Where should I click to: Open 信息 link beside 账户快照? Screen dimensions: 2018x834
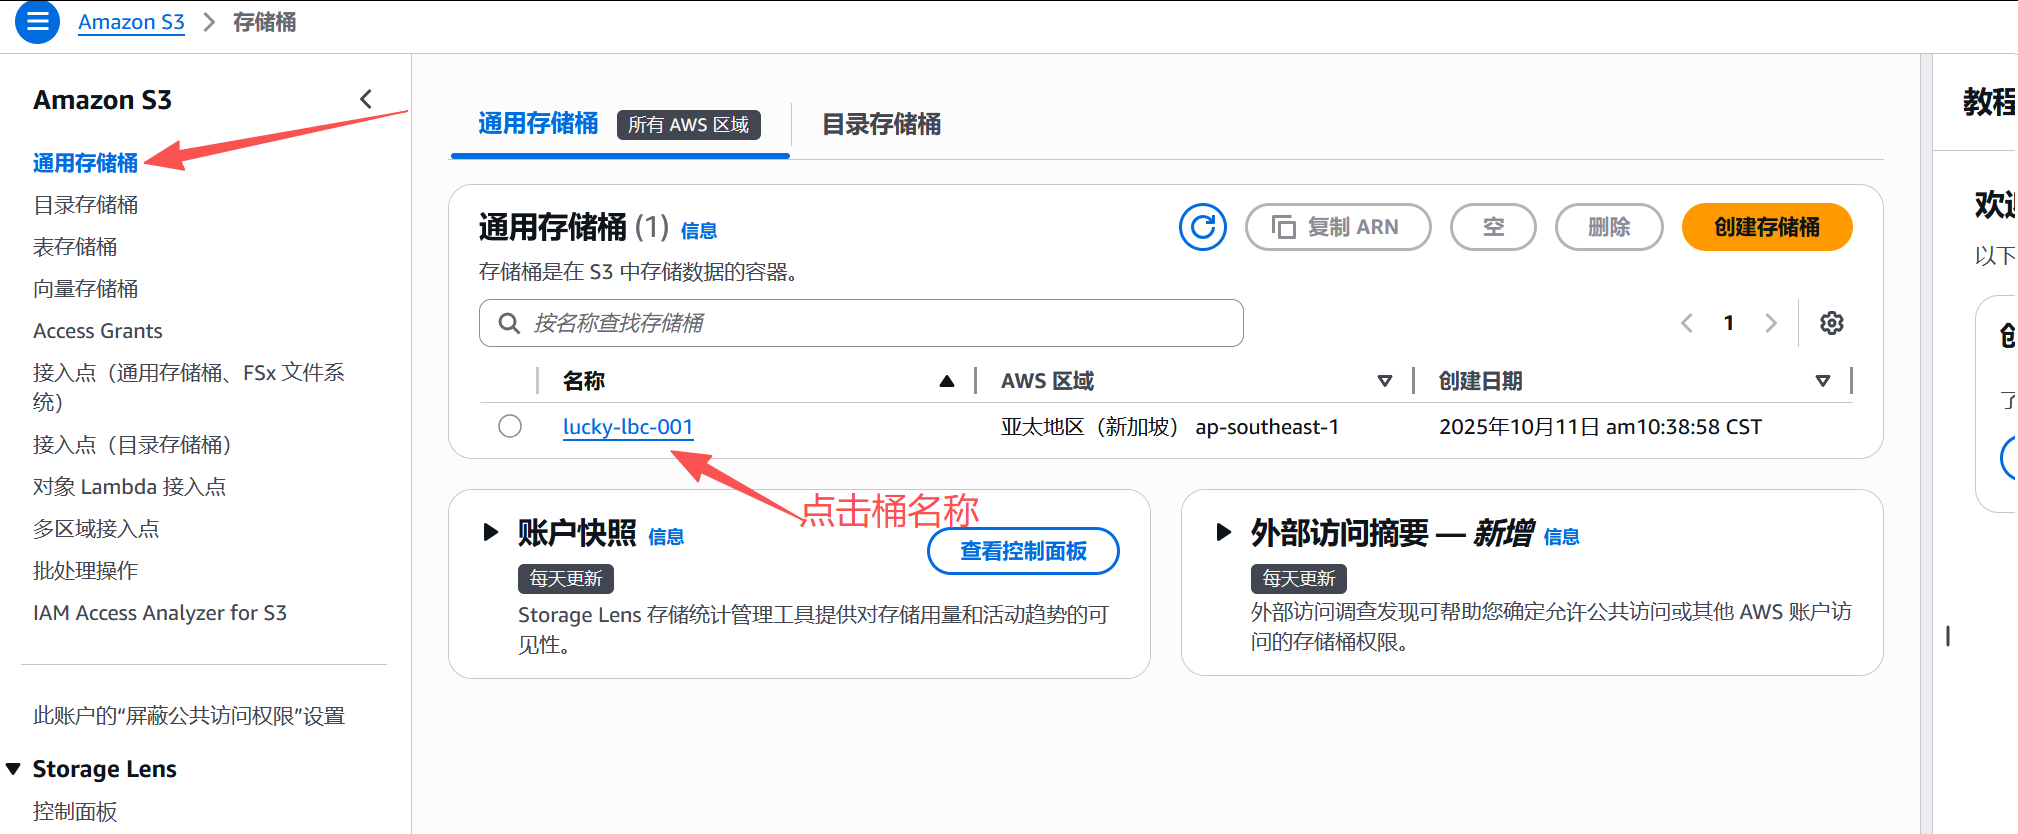[x=666, y=537]
